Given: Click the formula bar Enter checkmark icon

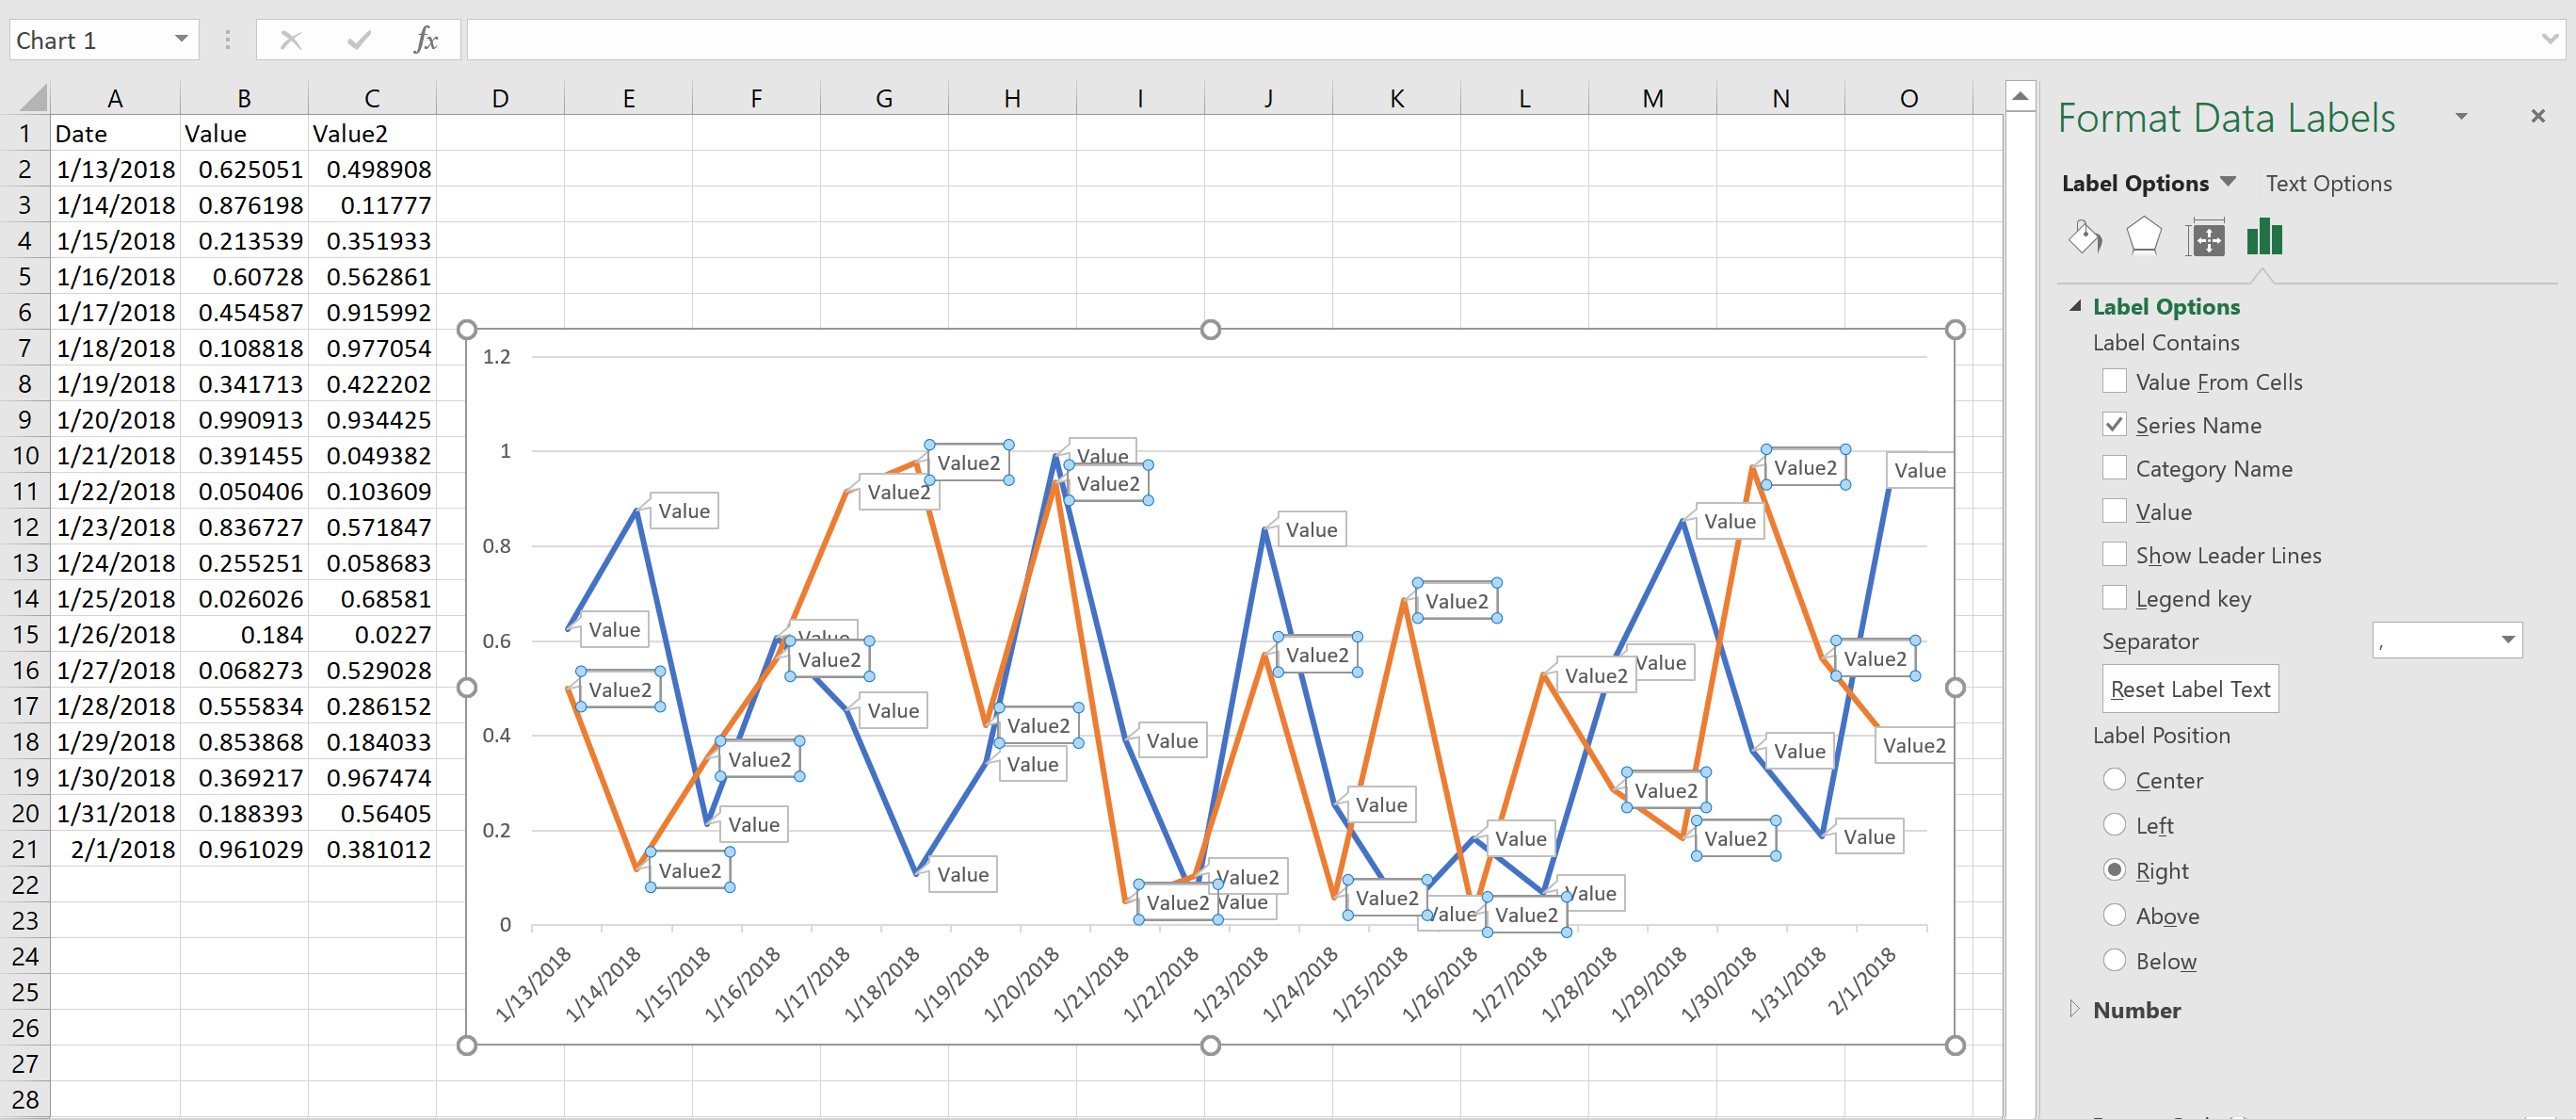Looking at the screenshot, I should 359,40.
